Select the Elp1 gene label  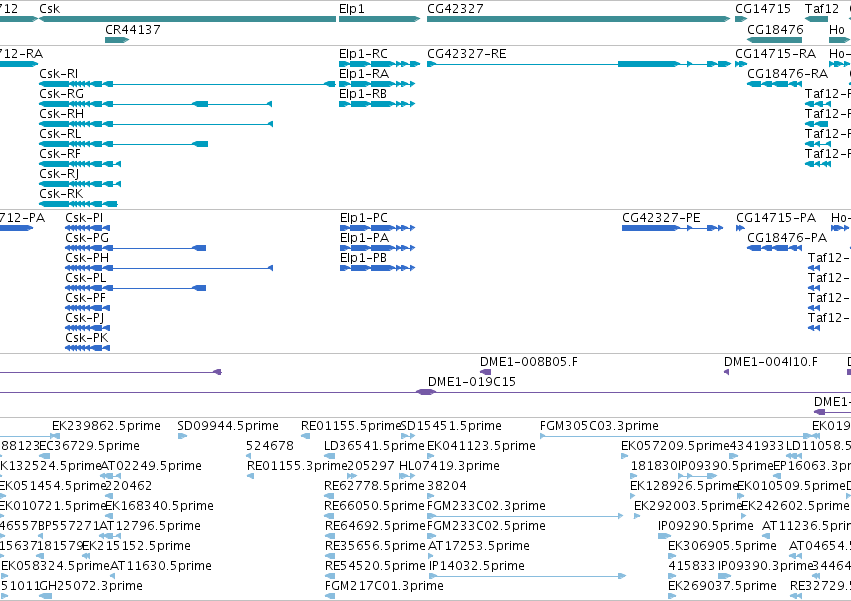[x=352, y=9]
